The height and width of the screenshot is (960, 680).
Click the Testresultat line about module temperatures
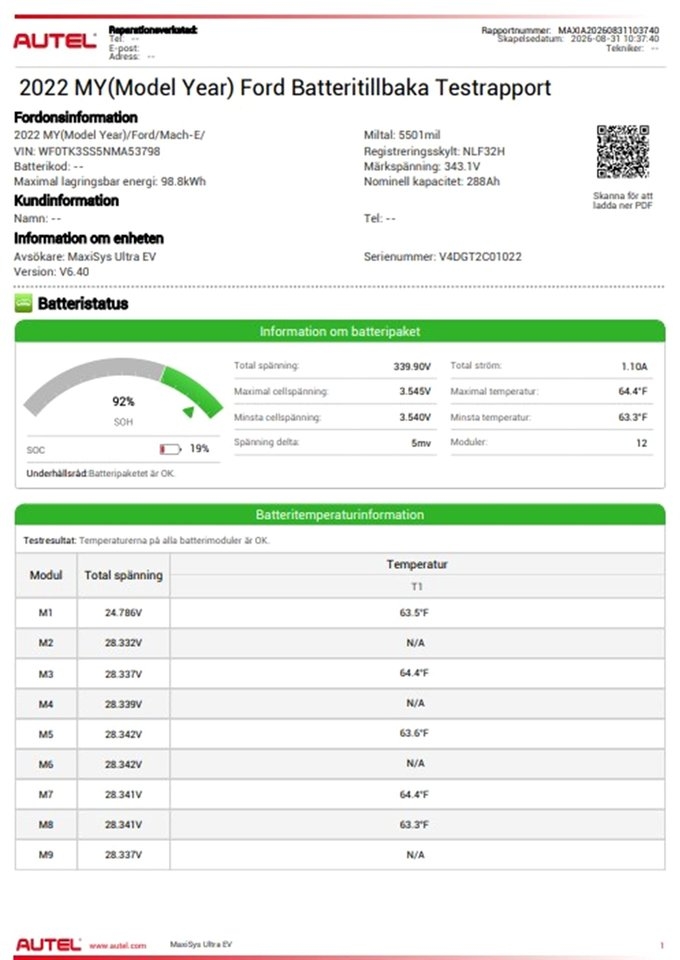[x=146, y=540]
